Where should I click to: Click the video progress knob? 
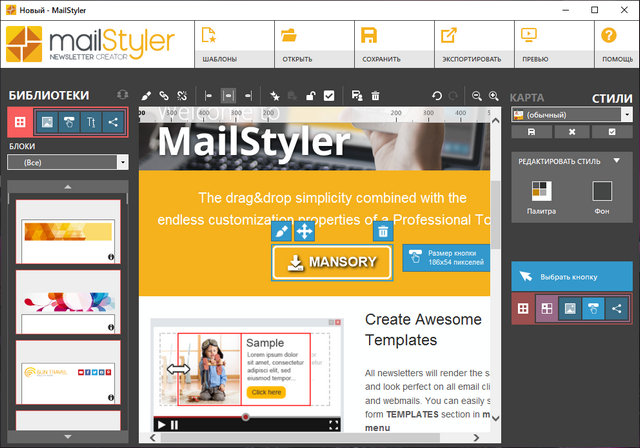pyautogui.click(x=245, y=417)
